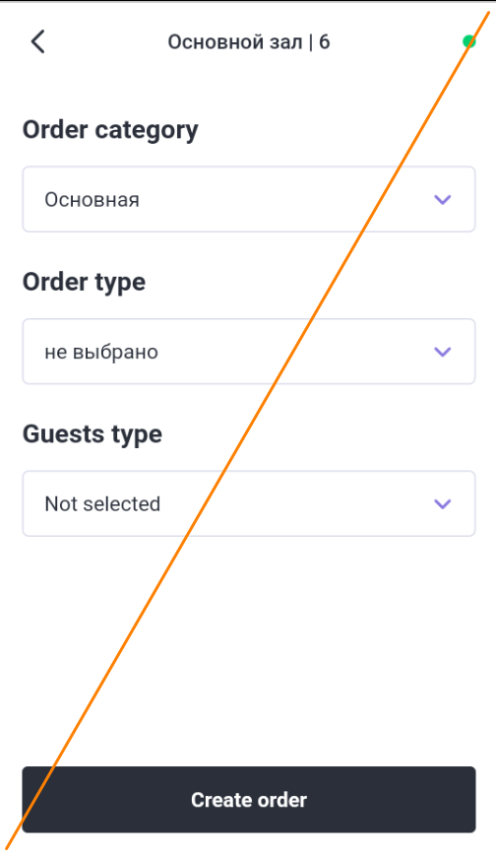Click the Guests type heading label

93,435
